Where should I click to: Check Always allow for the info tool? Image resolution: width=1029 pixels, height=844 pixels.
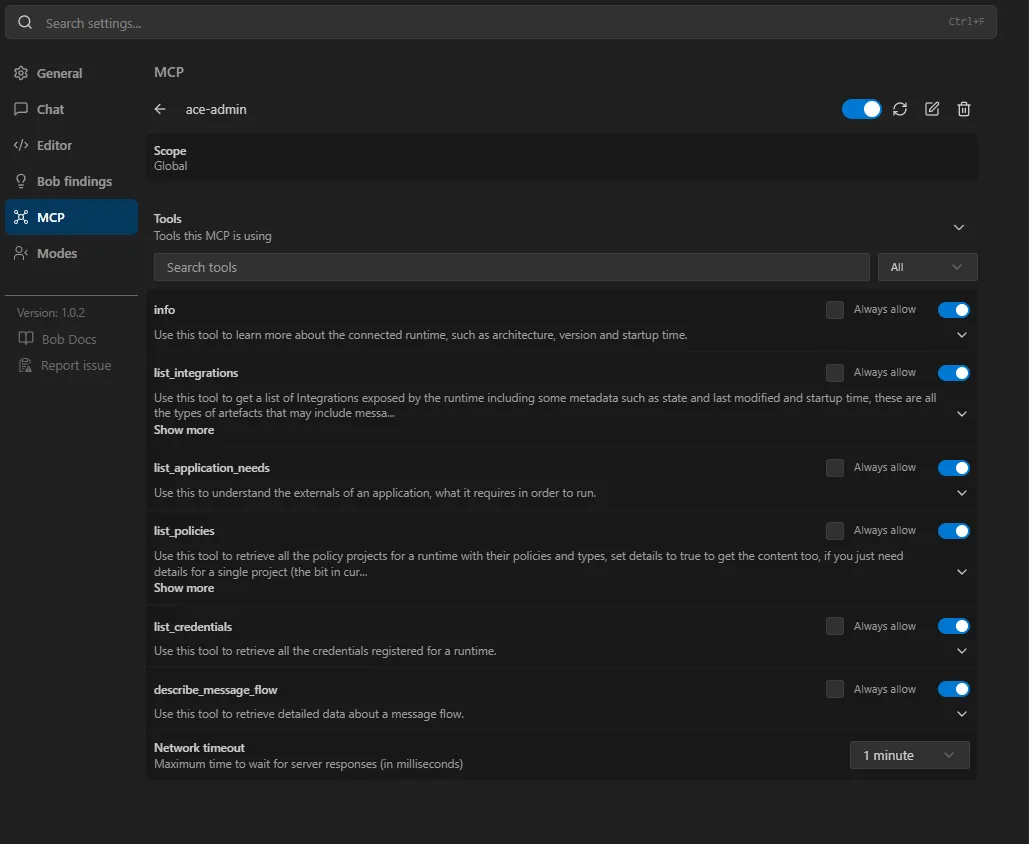835,310
